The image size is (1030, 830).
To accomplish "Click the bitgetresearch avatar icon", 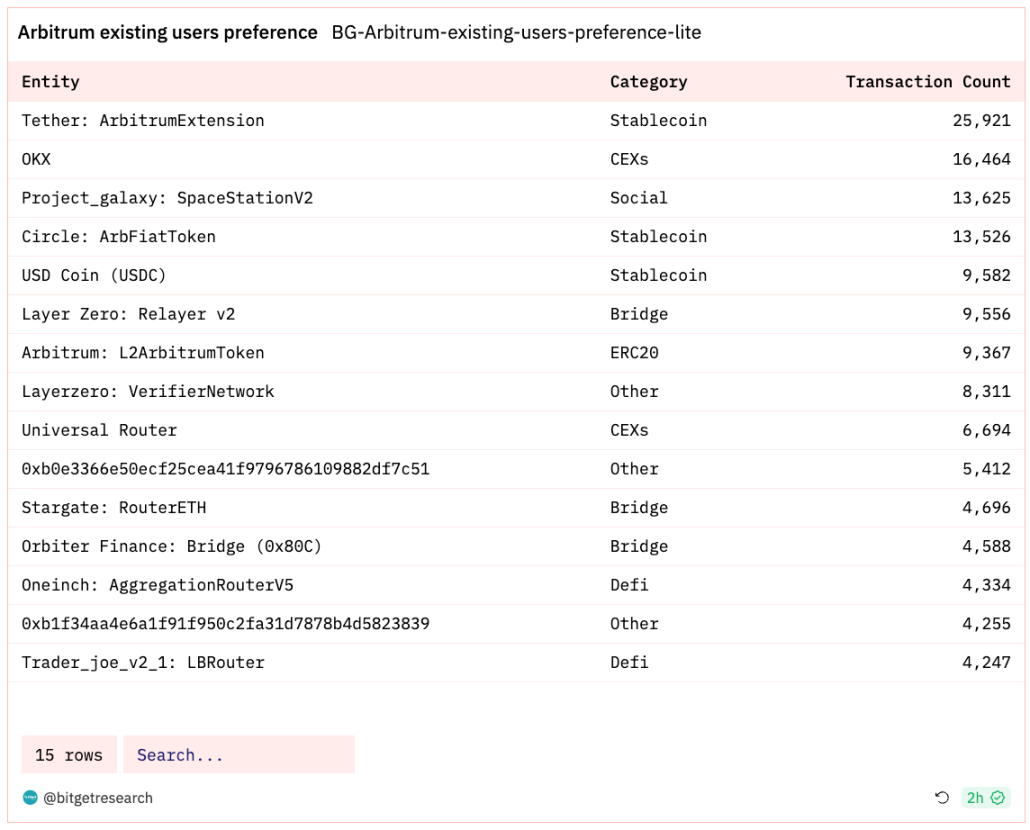I will tap(30, 797).
